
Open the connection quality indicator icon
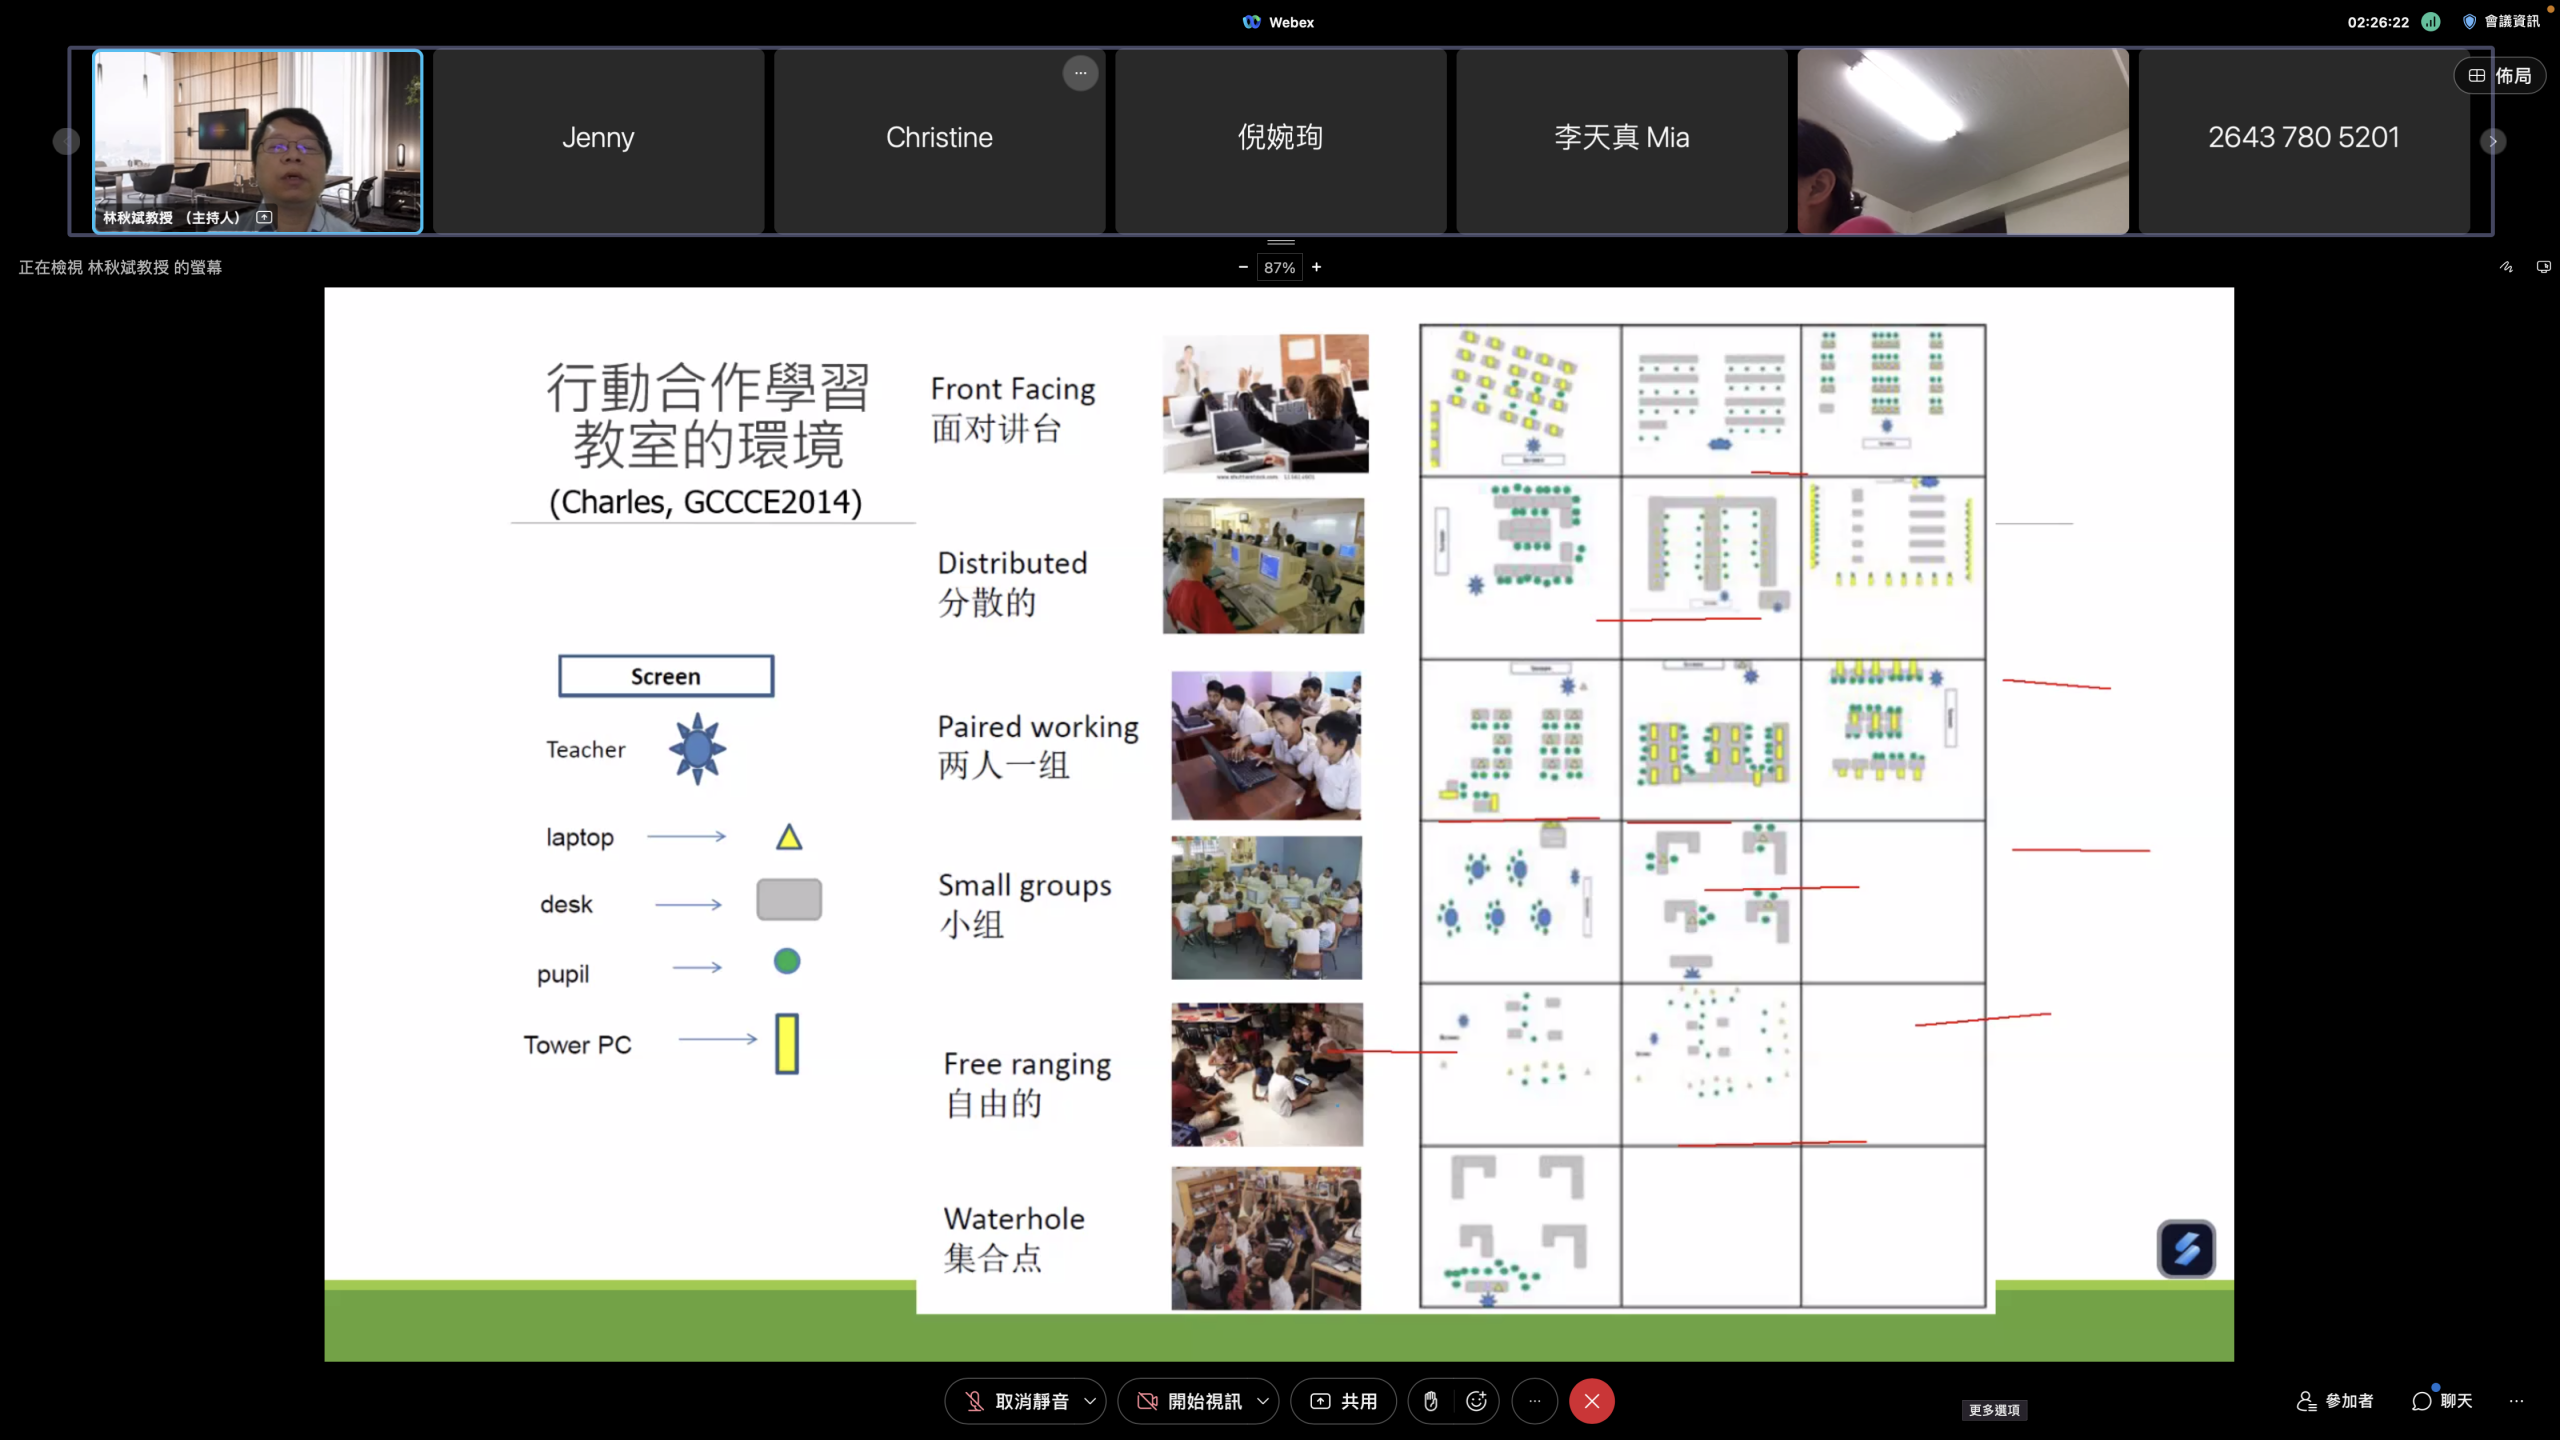[2431, 22]
